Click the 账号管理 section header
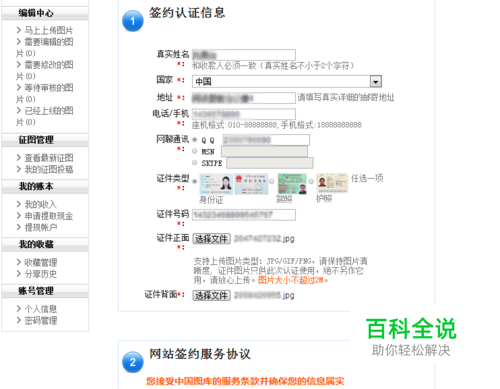This screenshot has width=500, height=389. pyautogui.click(x=45, y=291)
